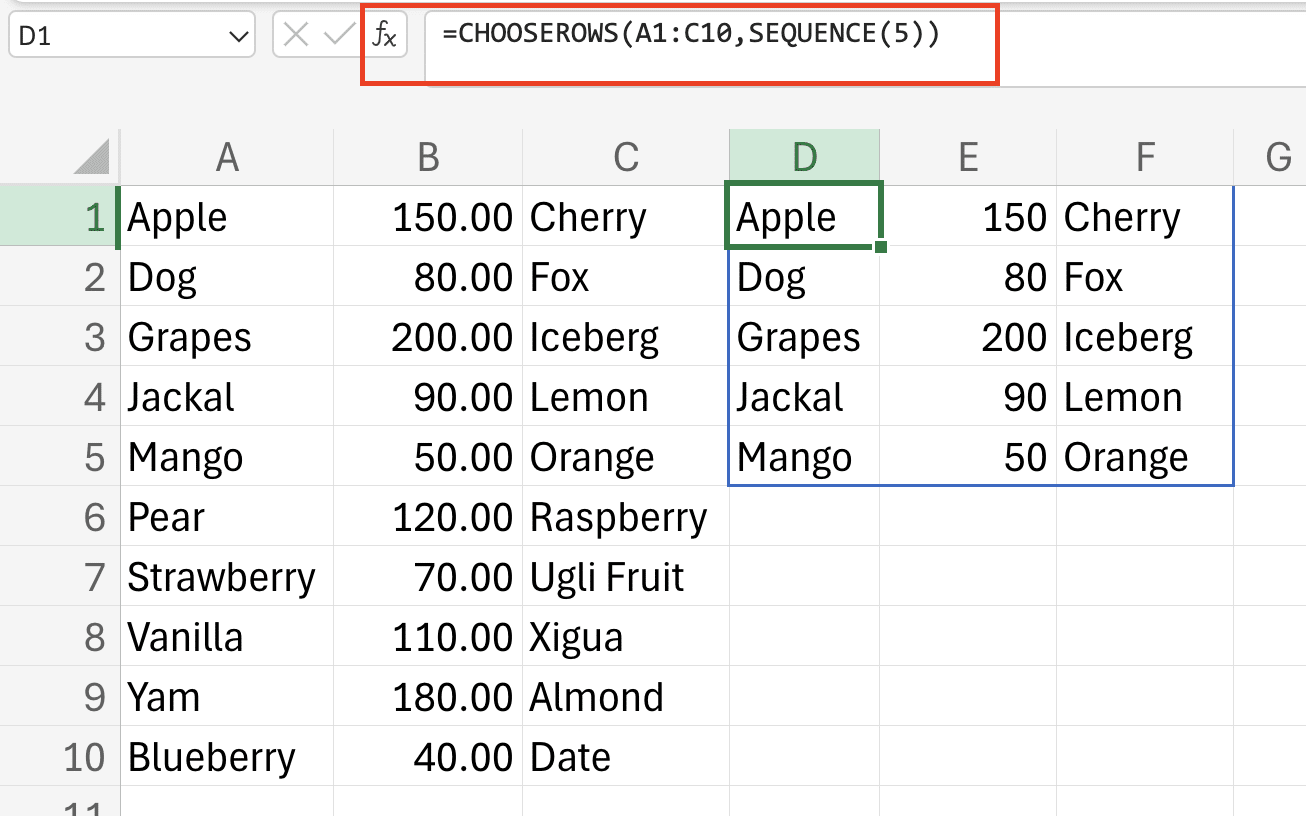Click cell A6 containing Pear
Image resolution: width=1306 pixels, height=816 pixels.
pos(227,516)
